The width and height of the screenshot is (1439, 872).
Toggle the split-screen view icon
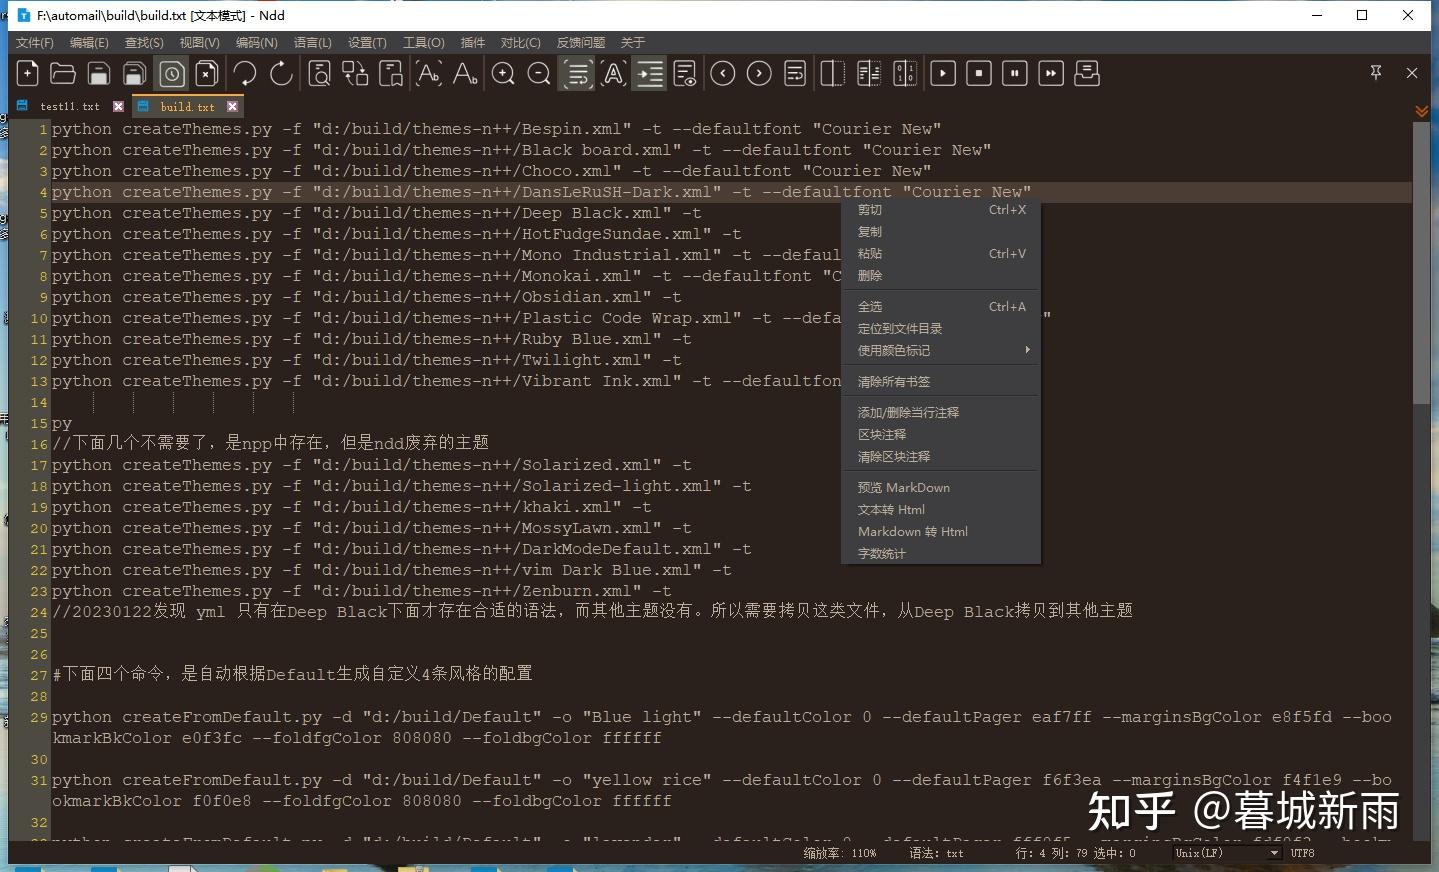point(831,73)
